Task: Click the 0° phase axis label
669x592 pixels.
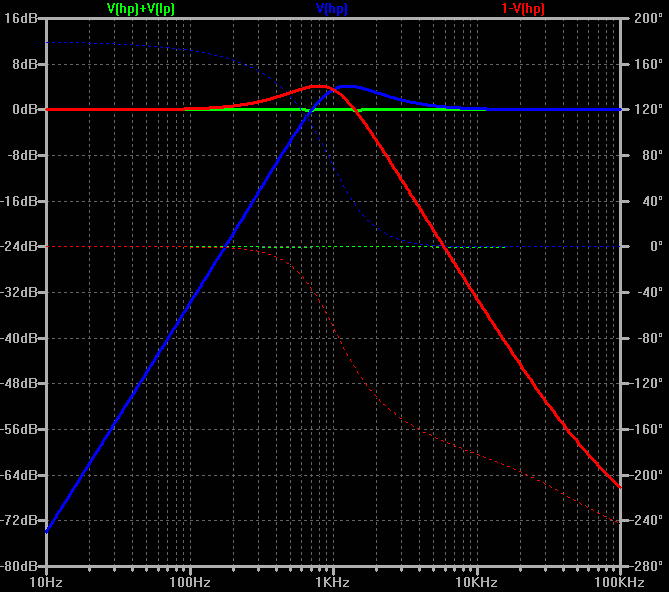Action: click(656, 247)
